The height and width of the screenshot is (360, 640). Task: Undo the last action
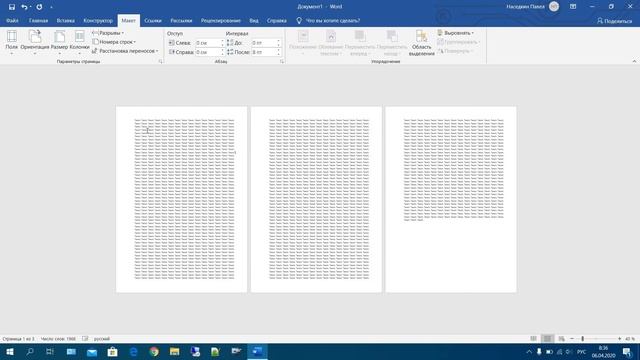pos(24,7)
